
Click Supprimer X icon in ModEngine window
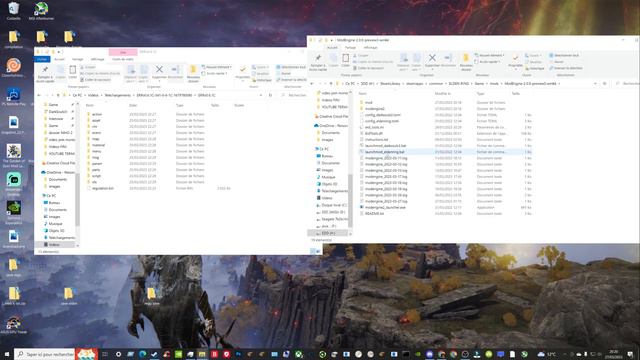432,58
